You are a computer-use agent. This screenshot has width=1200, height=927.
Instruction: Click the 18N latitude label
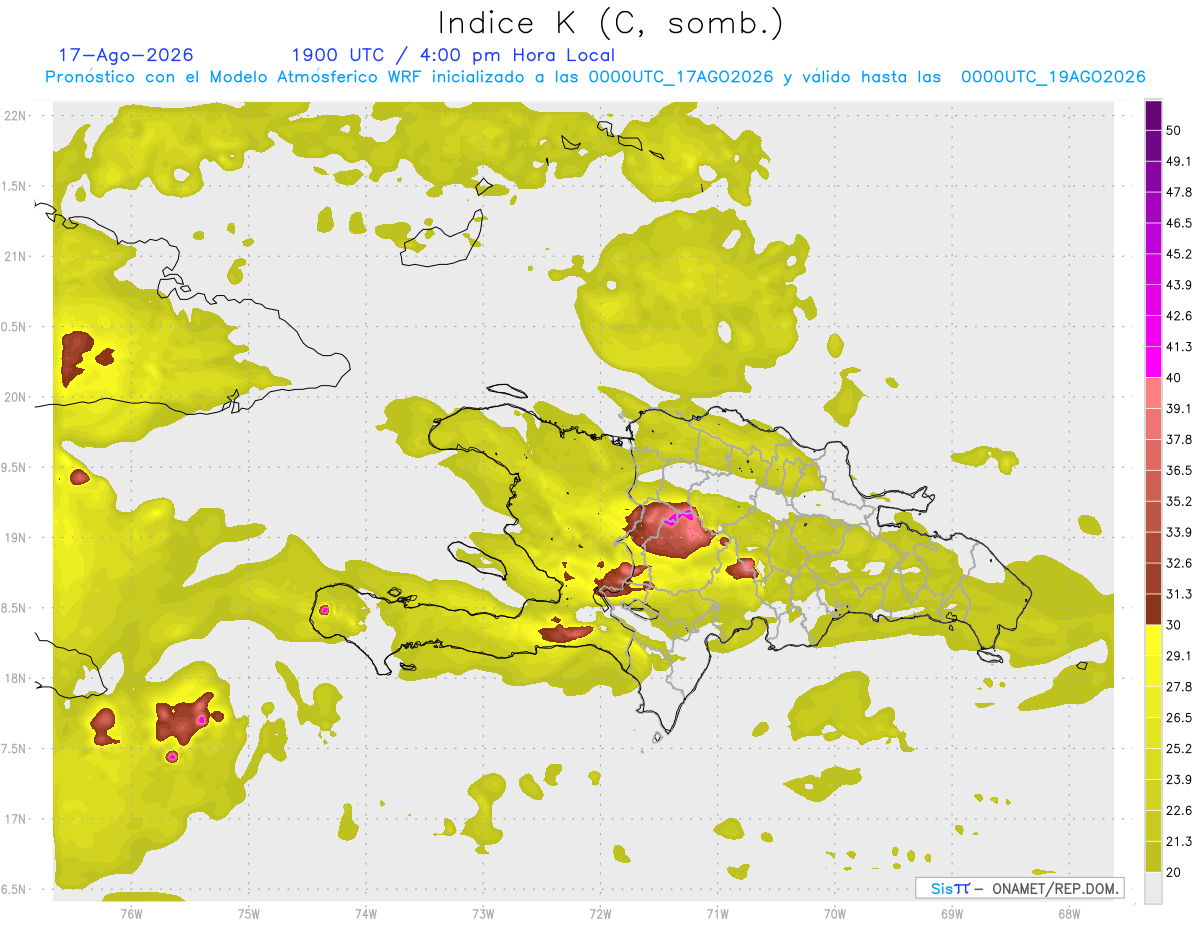tap(17, 678)
